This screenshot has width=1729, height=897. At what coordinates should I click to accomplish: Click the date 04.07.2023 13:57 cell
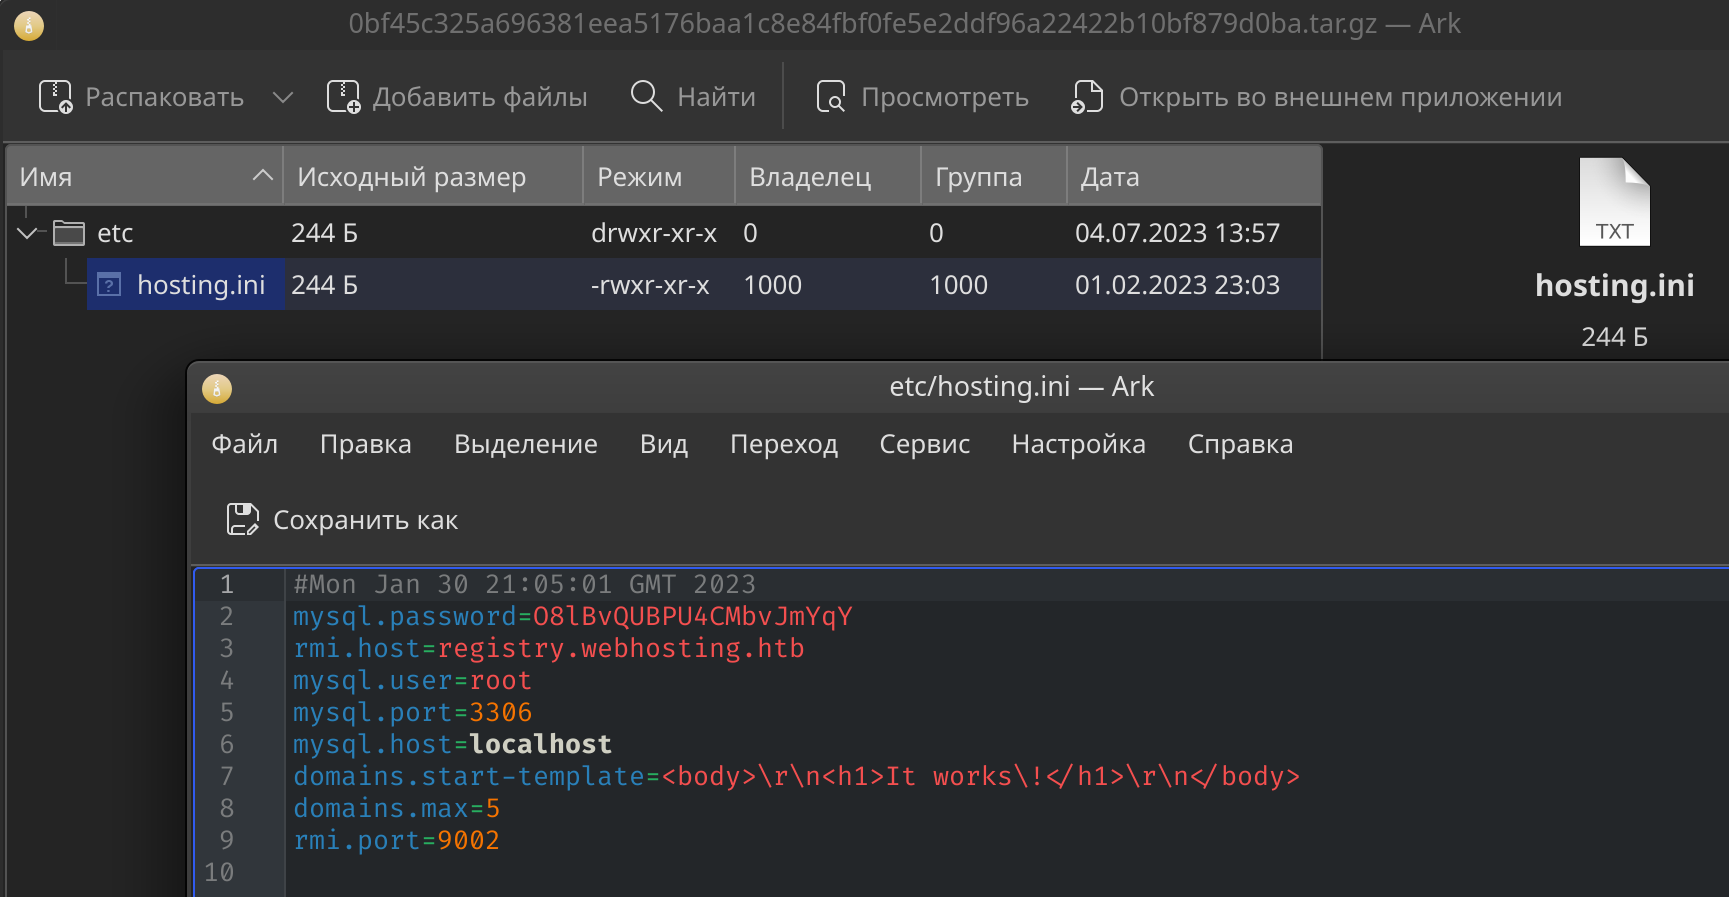[x=1177, y=233]
